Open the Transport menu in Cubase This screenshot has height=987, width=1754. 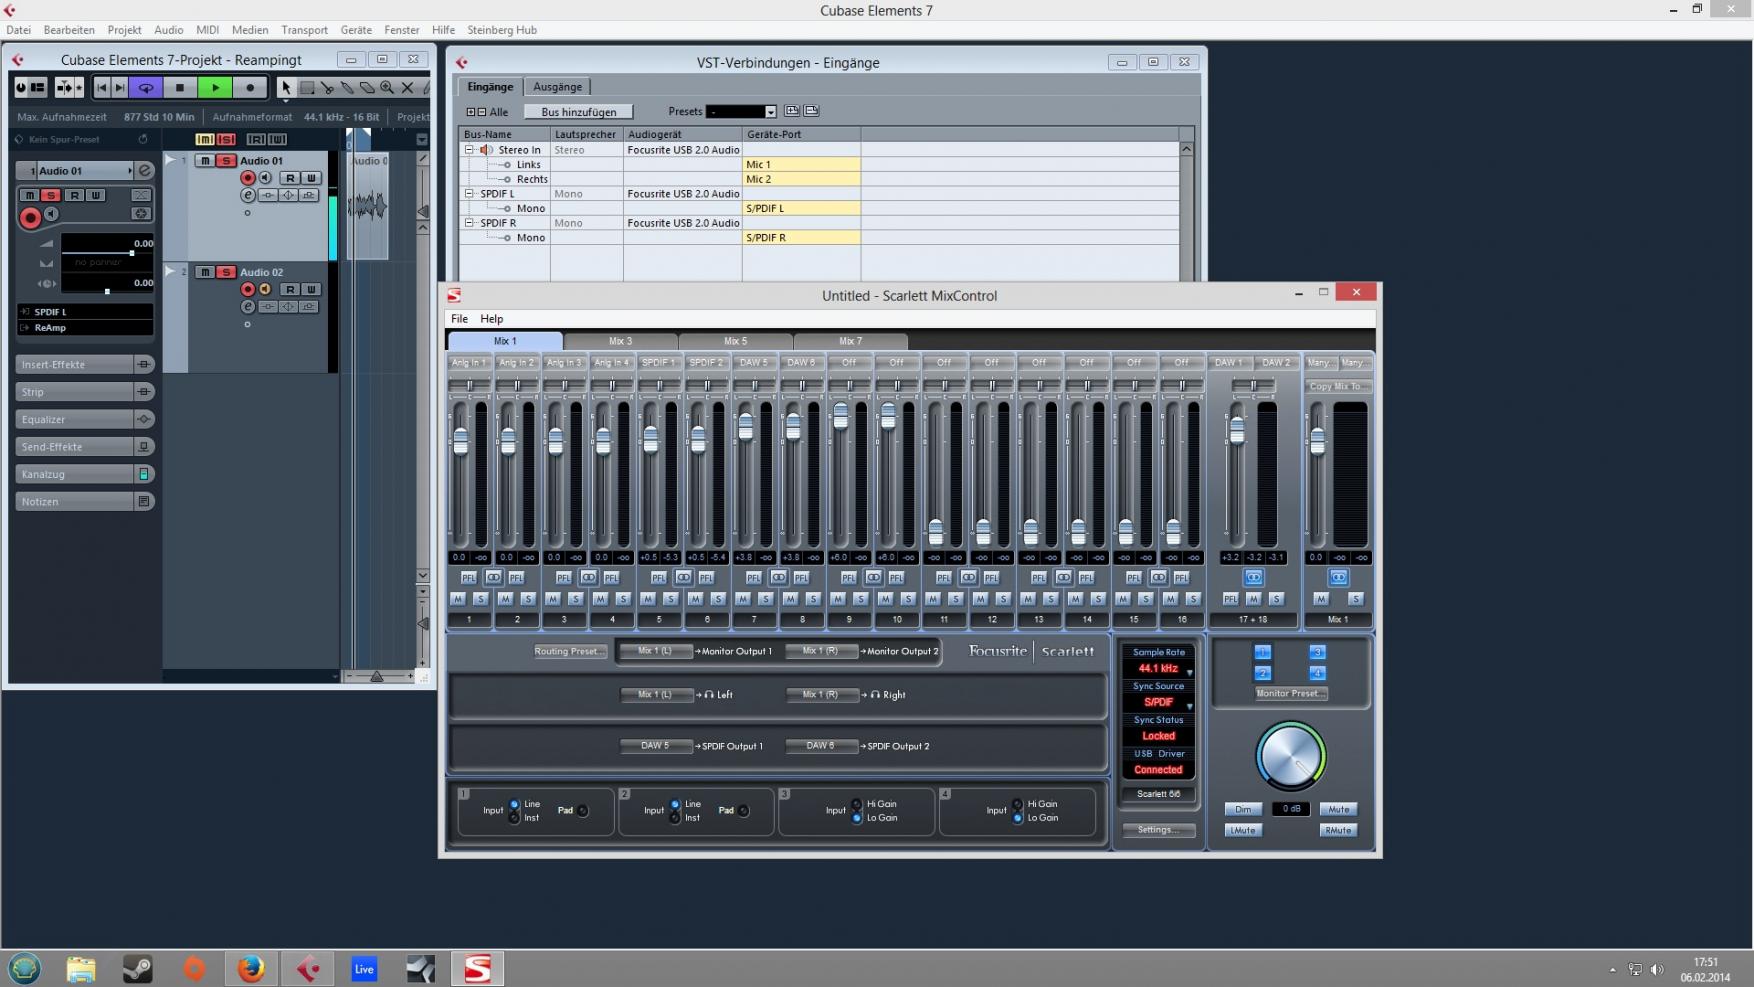(304, 30)
